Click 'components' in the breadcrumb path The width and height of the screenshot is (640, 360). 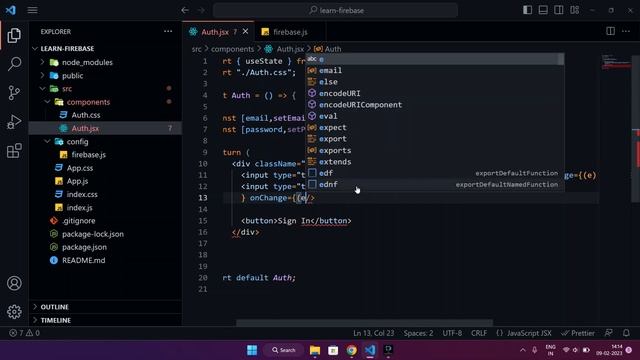pyautogui.click(x=232, y=49)
